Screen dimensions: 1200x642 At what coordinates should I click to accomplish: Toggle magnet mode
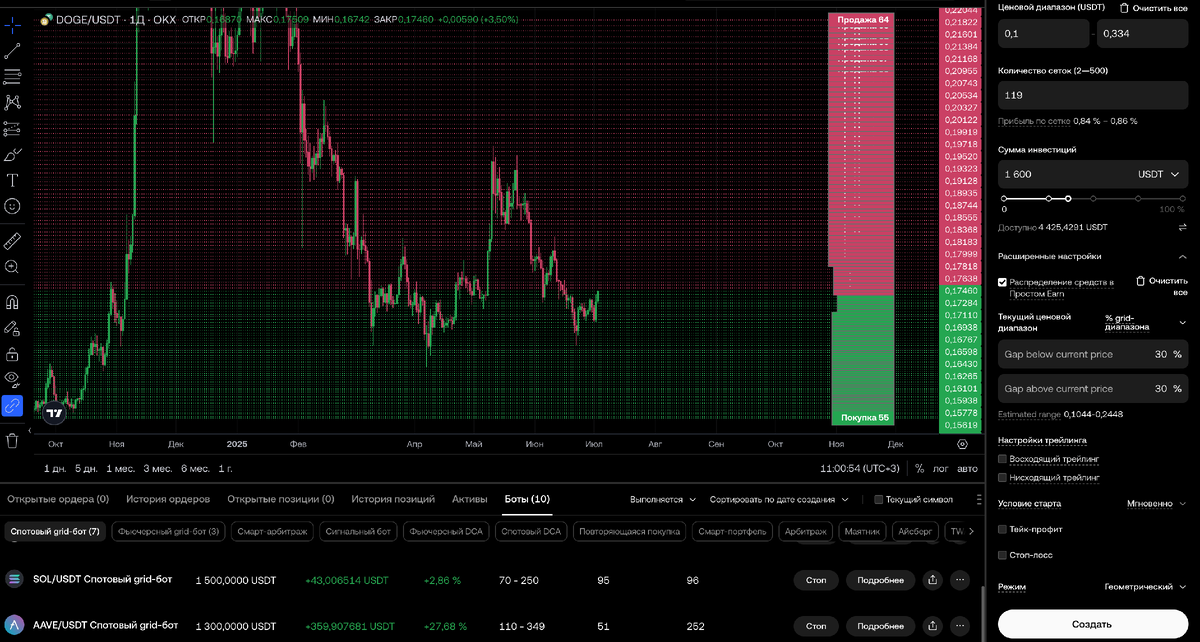[x=12, y=300]
